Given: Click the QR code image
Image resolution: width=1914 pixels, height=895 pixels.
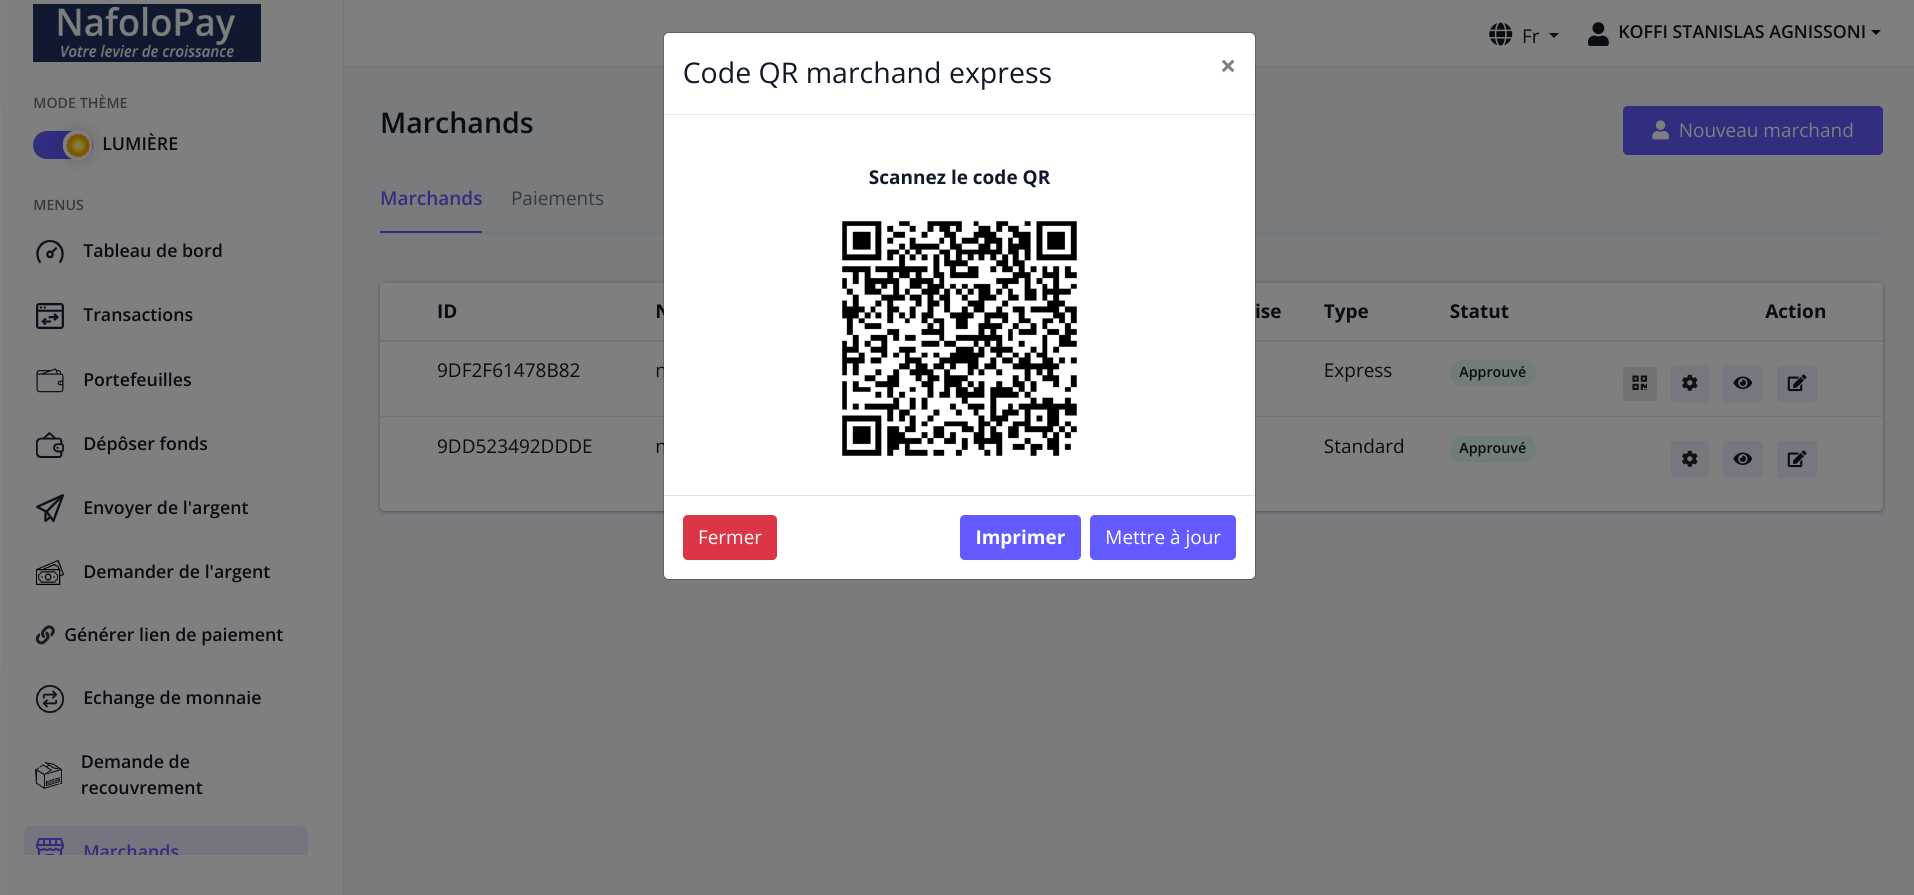Looking at the screenshot, I should pyautogui.click(x=959, y=338).
